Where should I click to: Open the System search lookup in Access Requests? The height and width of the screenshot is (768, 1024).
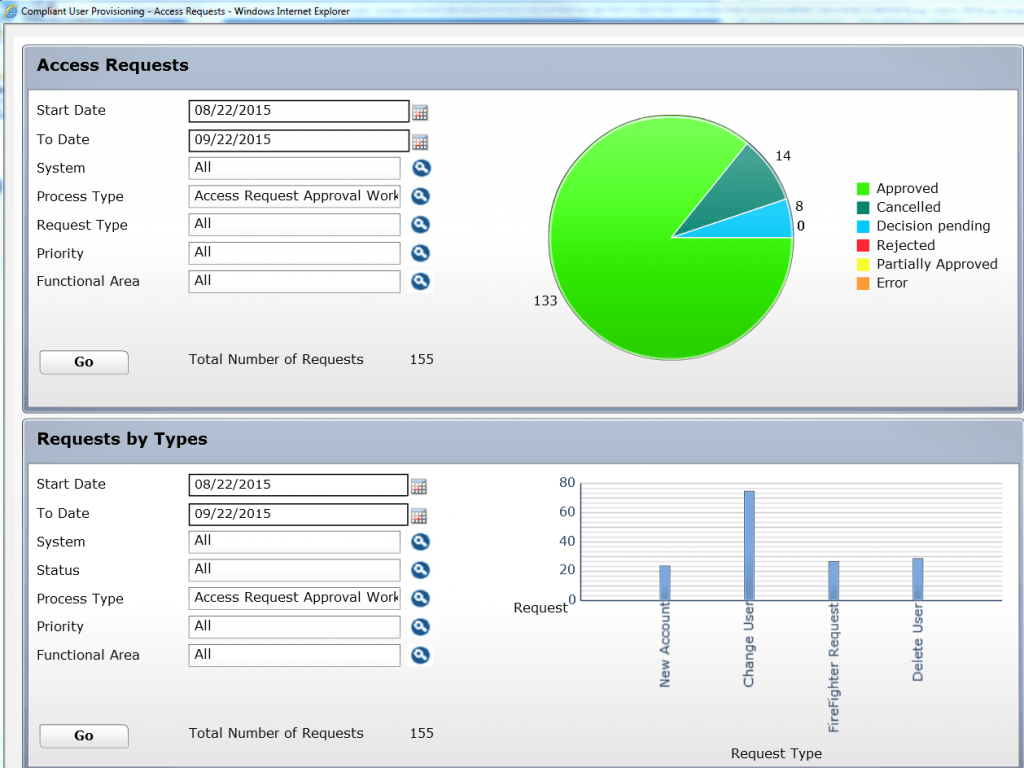(420, 168)
